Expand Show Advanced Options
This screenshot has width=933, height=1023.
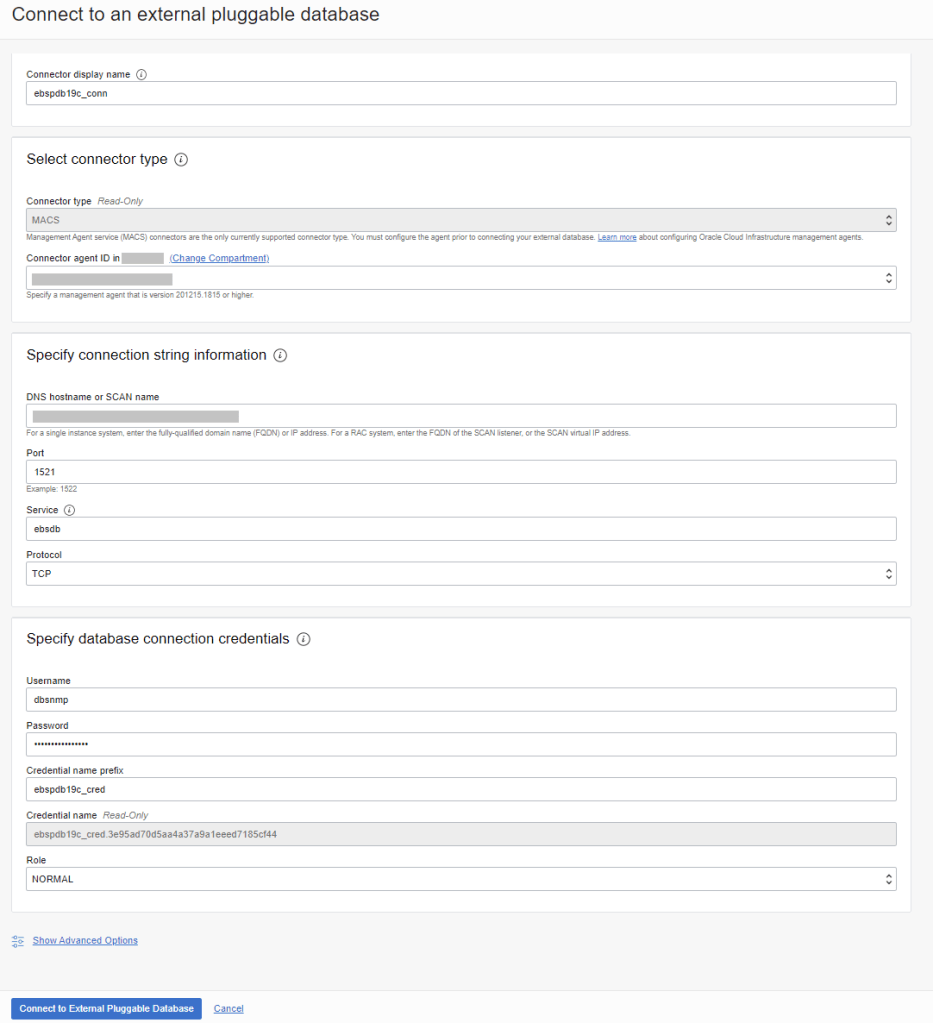coord(85,941)
